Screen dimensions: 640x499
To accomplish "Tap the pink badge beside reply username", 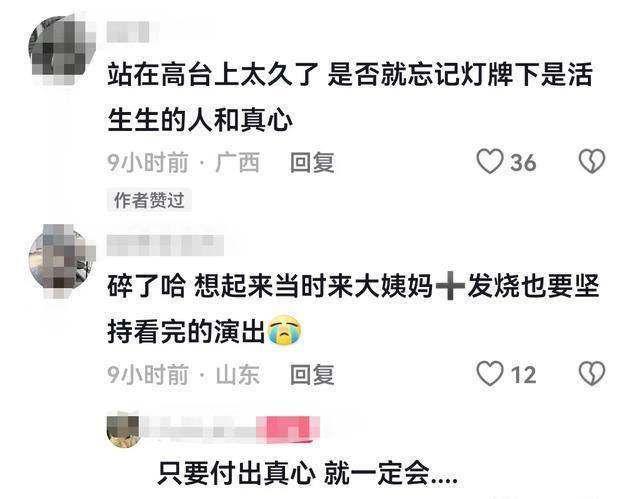I will pyautogui.click(x=289, y=429).
